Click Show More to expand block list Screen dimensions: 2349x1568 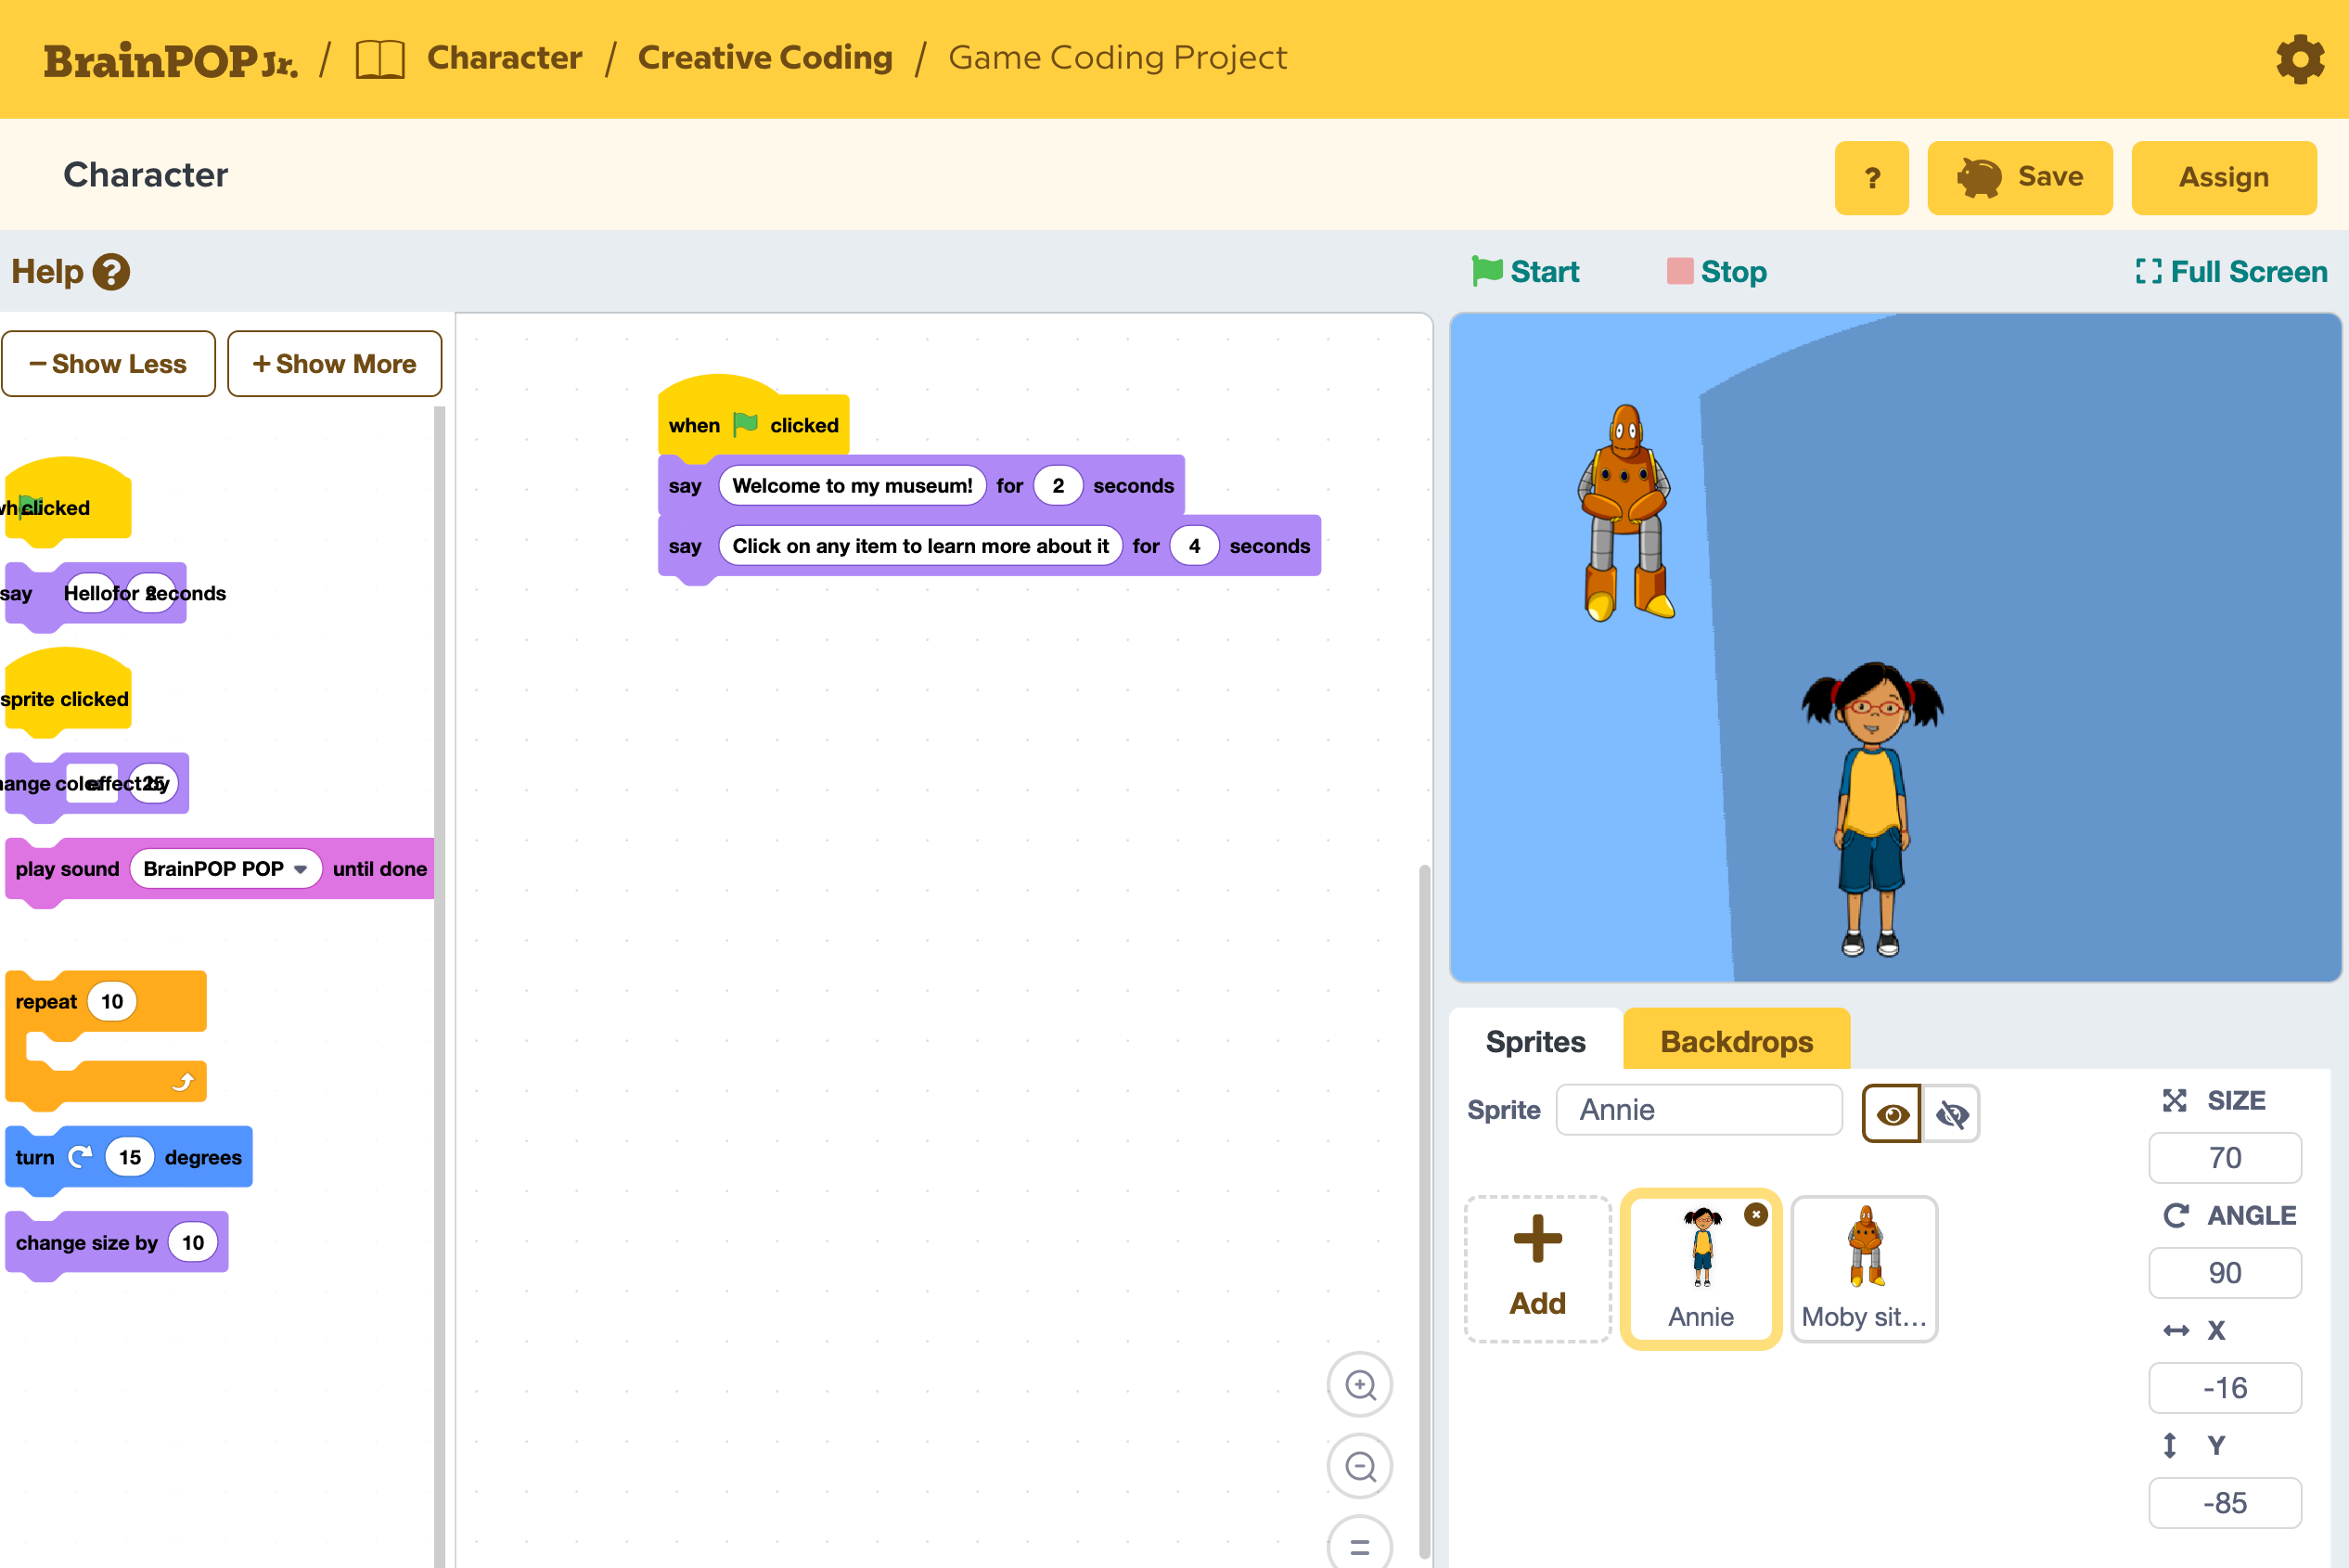point(334,364)
